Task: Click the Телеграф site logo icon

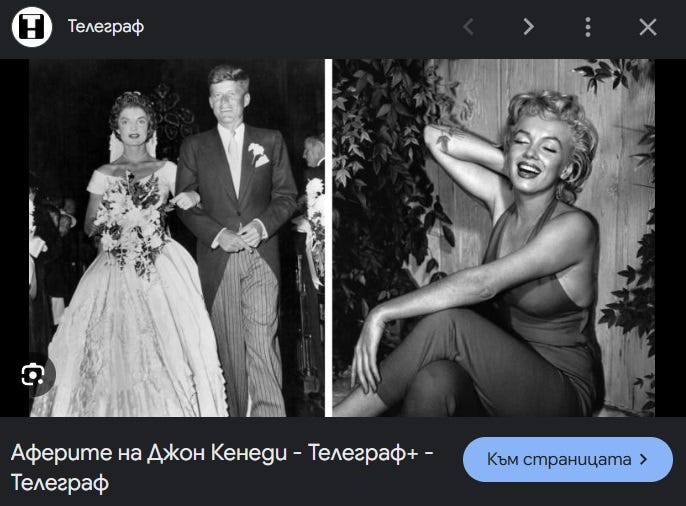Action: click(x=32, y=27)
